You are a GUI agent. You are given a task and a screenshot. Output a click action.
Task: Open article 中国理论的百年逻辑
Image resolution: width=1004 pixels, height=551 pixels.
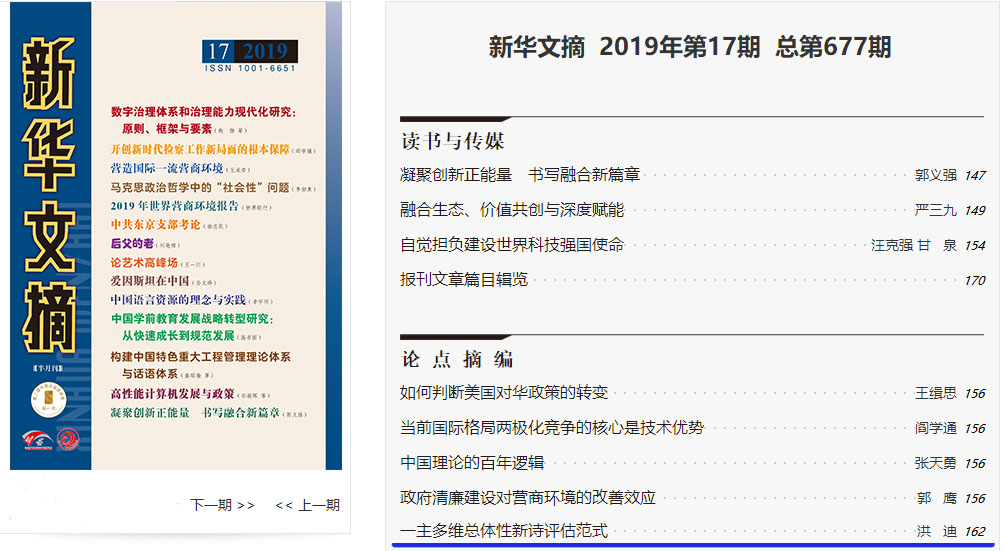coord(472,463)
